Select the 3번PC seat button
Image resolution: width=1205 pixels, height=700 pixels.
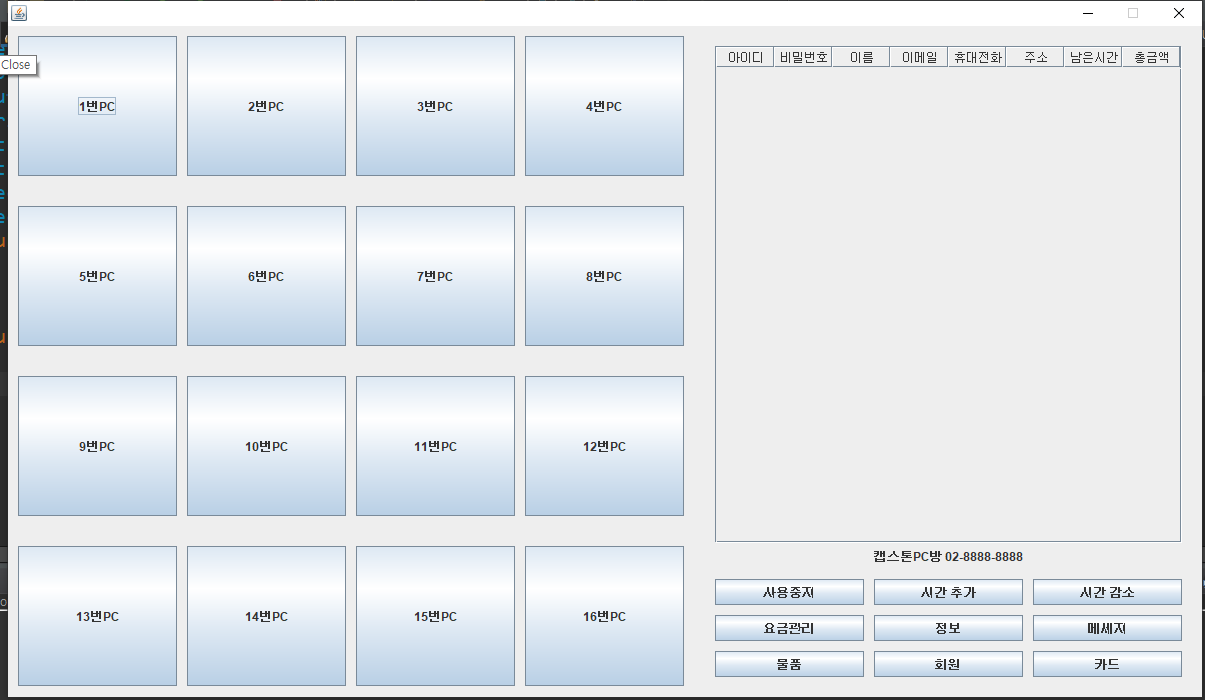coord(435,106)
